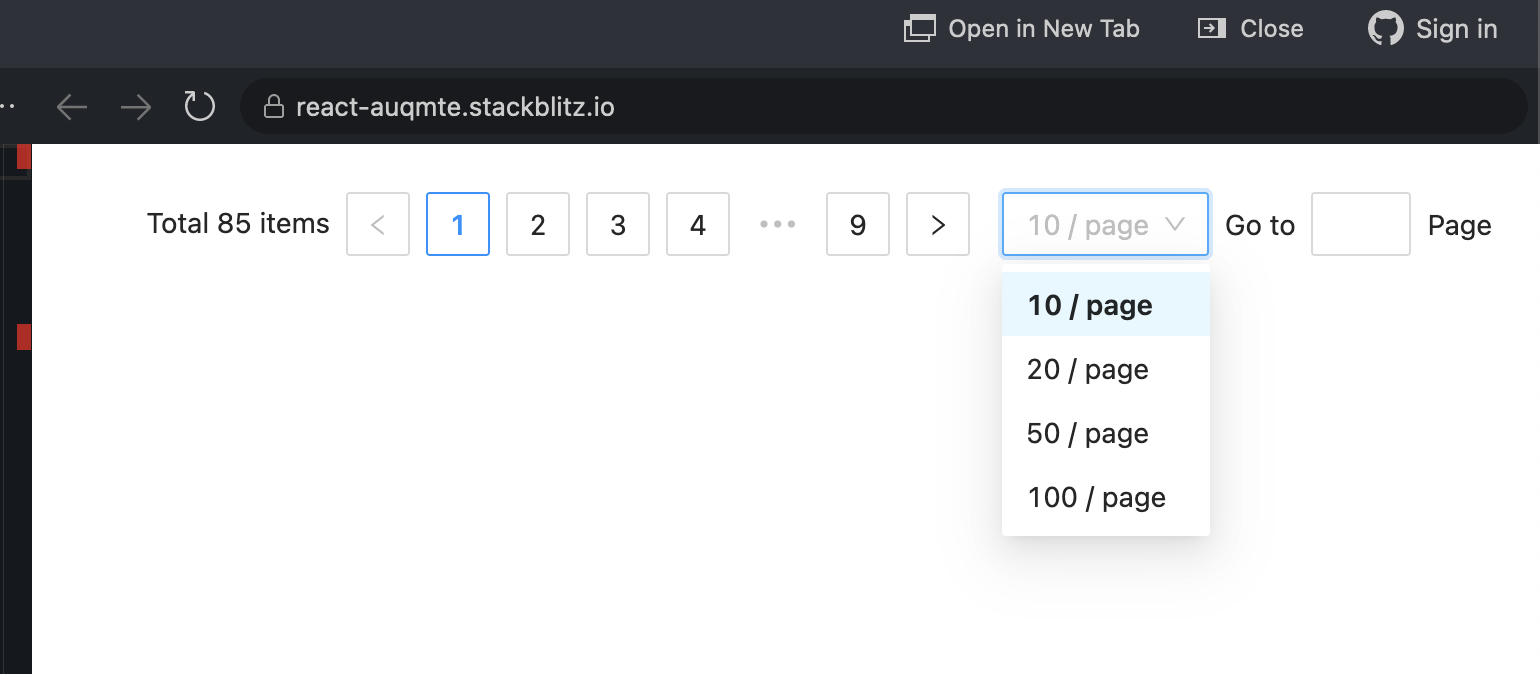Click the address bar URL
The image size is (1540, 674).
(457, 106)
